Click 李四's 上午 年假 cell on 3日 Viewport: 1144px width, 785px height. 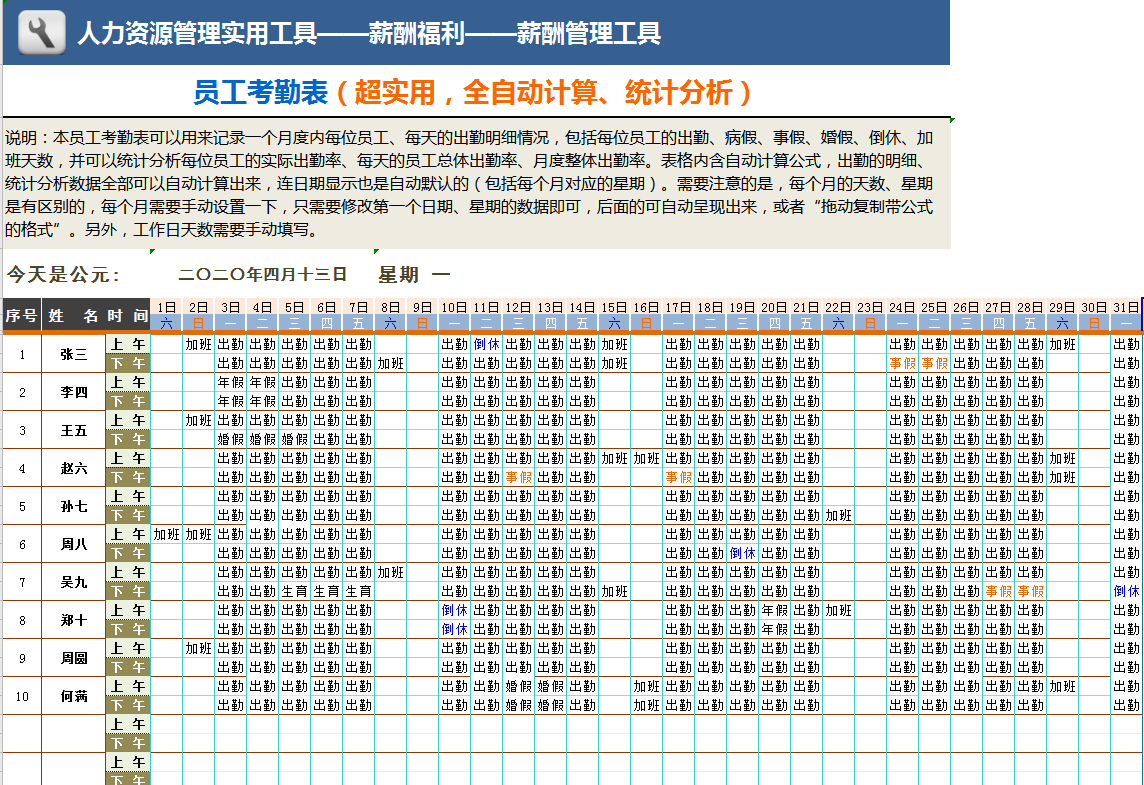231,382
